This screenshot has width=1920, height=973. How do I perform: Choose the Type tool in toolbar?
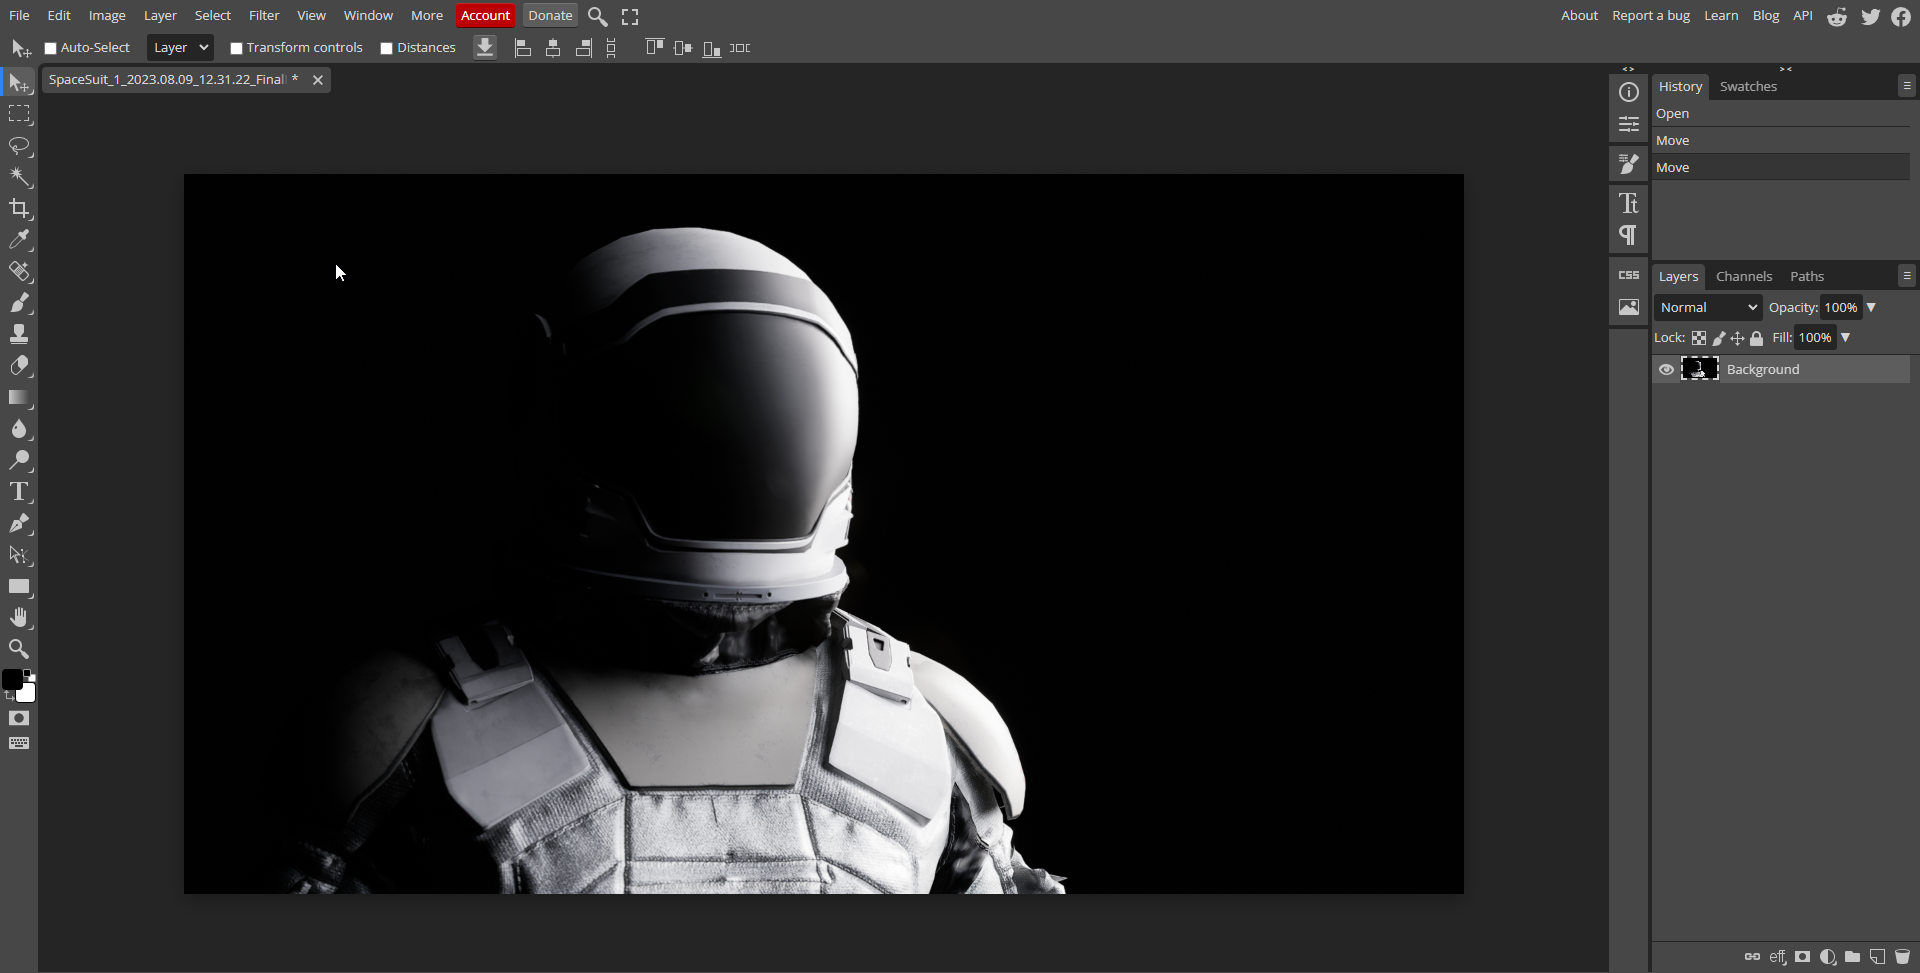pyautogui.click(x=19, y=491)
